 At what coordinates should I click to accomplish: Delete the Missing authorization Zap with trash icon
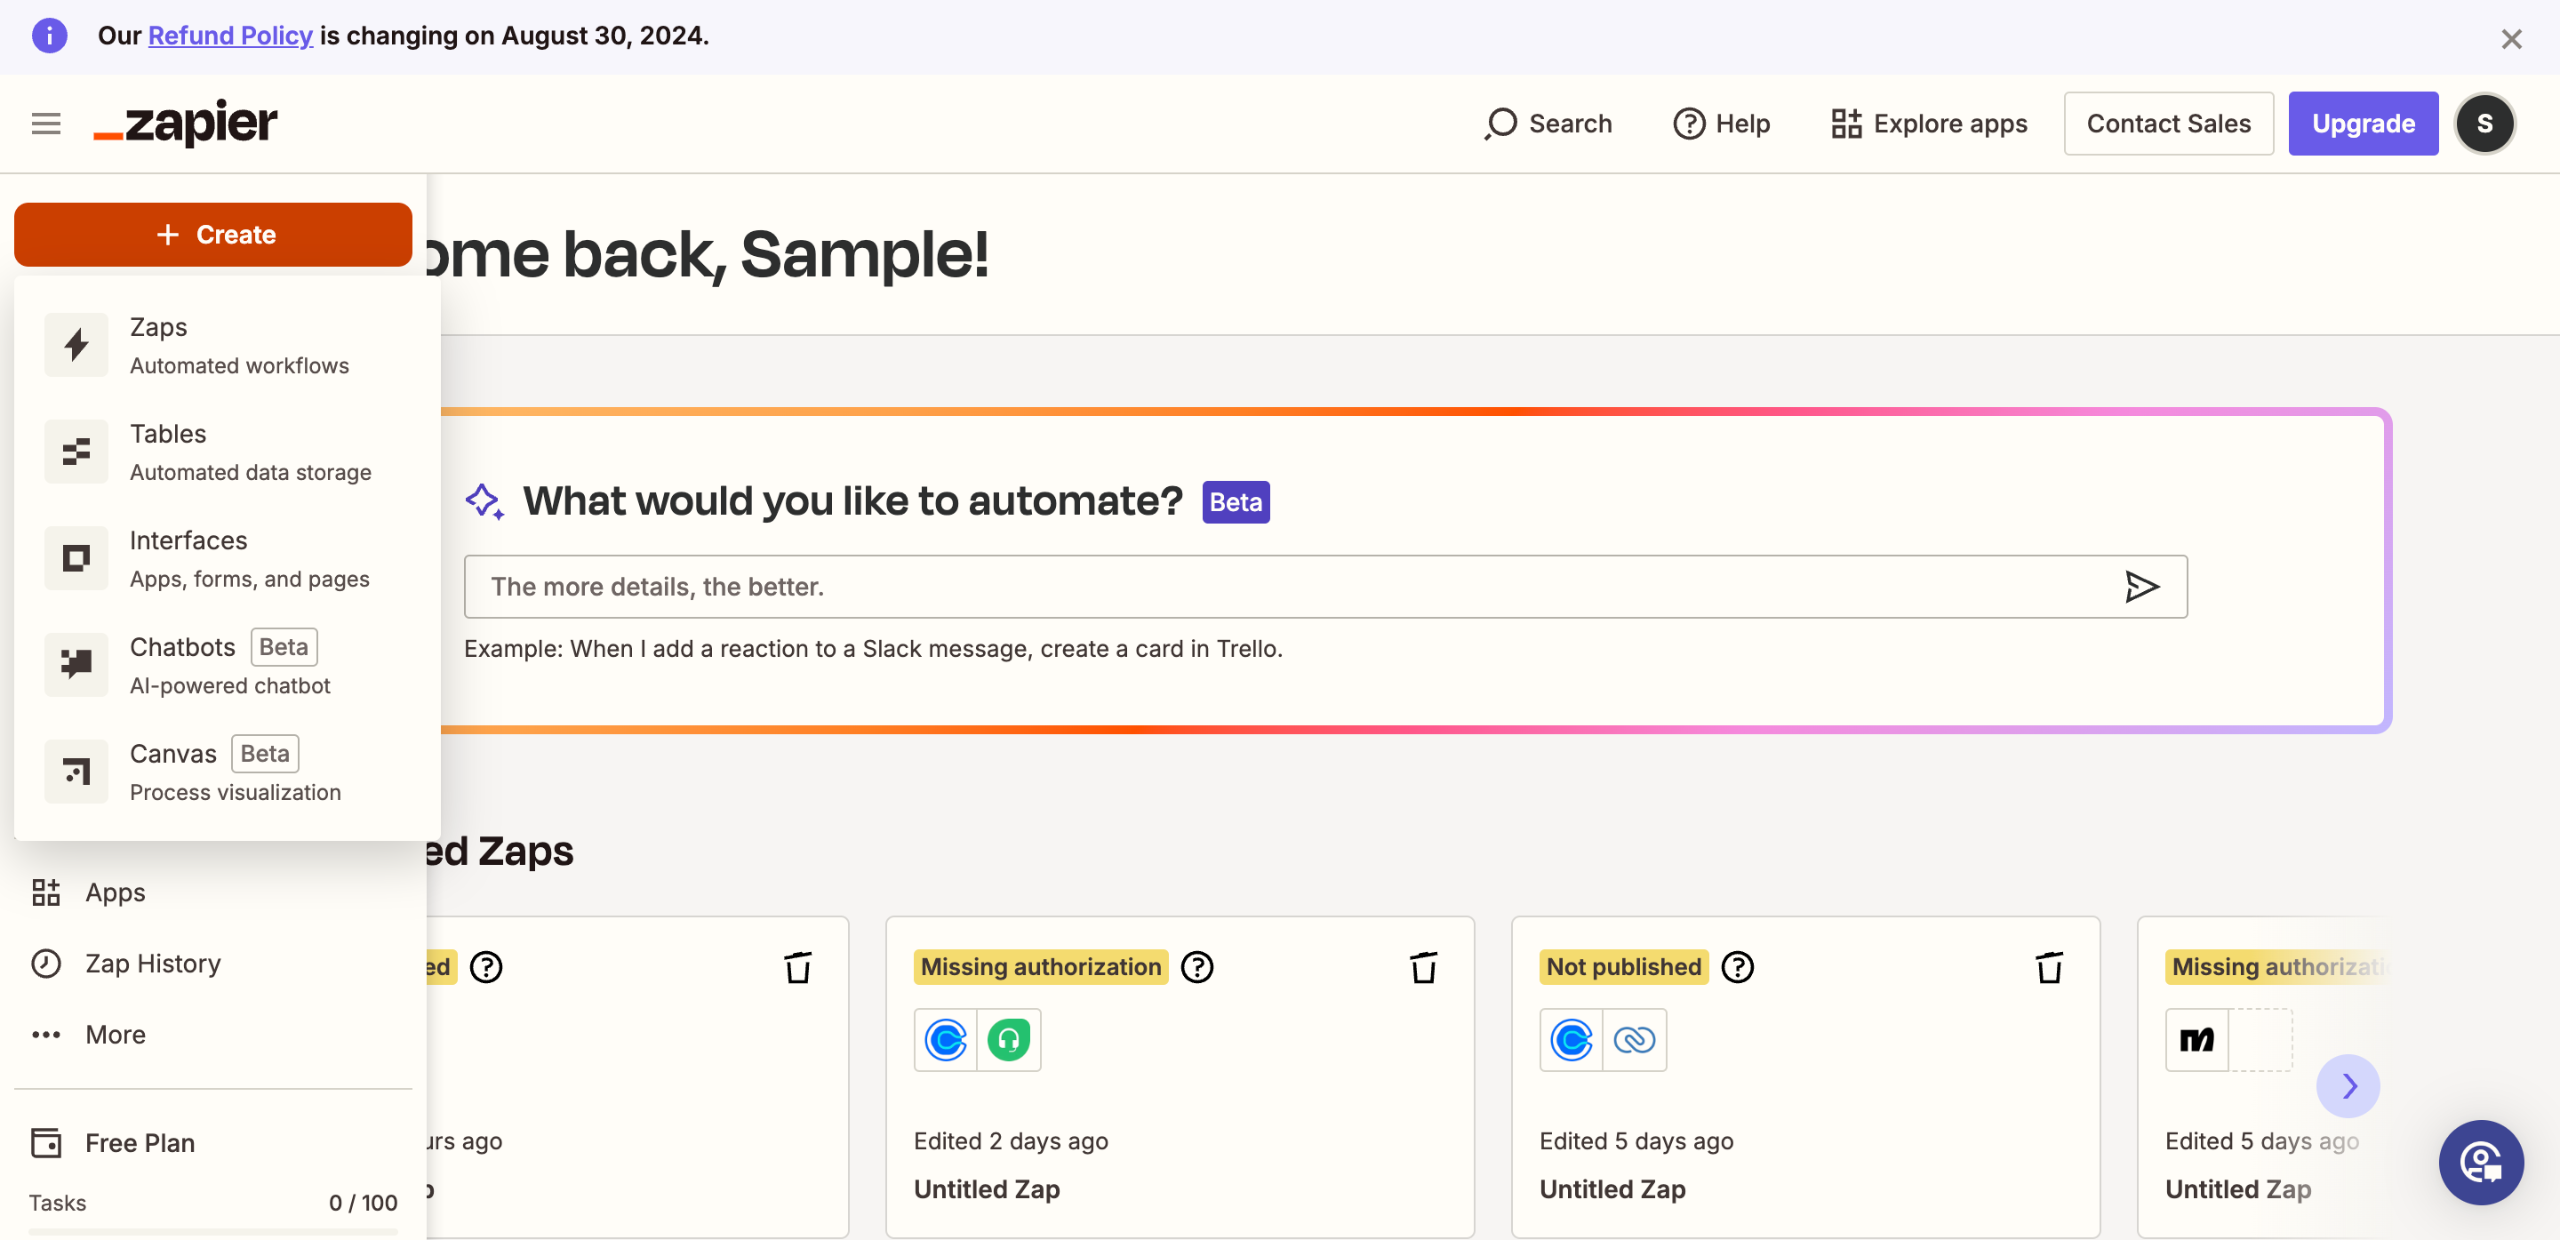[x=1423, y=967]
